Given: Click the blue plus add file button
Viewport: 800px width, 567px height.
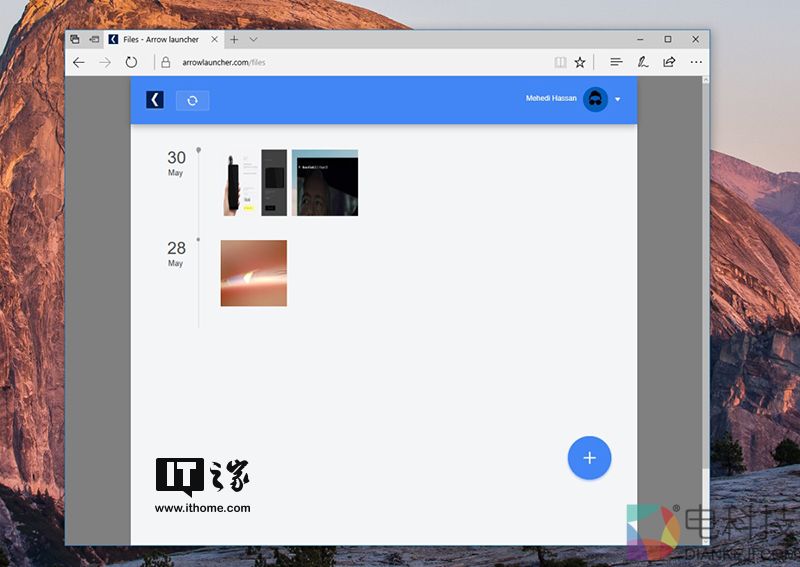Looking at the screenshot, I should (589, 458).
